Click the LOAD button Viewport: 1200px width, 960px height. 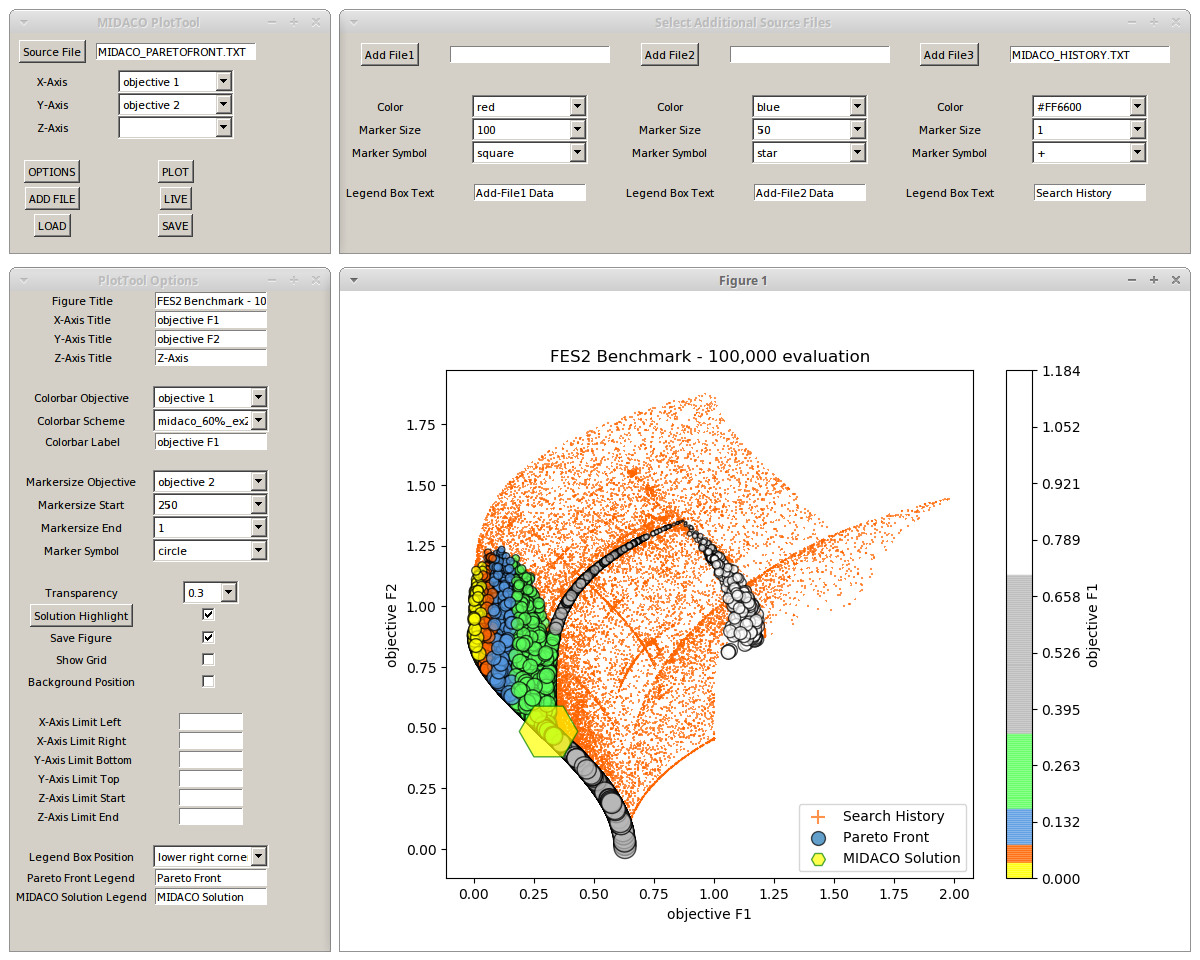(x=52, y=226)
